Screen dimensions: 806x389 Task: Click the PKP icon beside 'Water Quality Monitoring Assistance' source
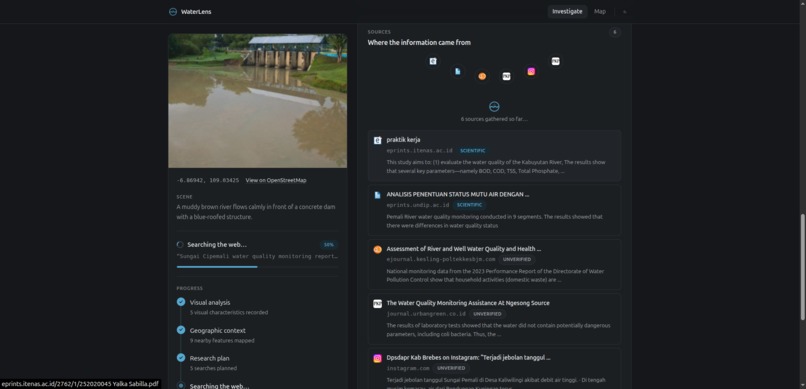377,304
